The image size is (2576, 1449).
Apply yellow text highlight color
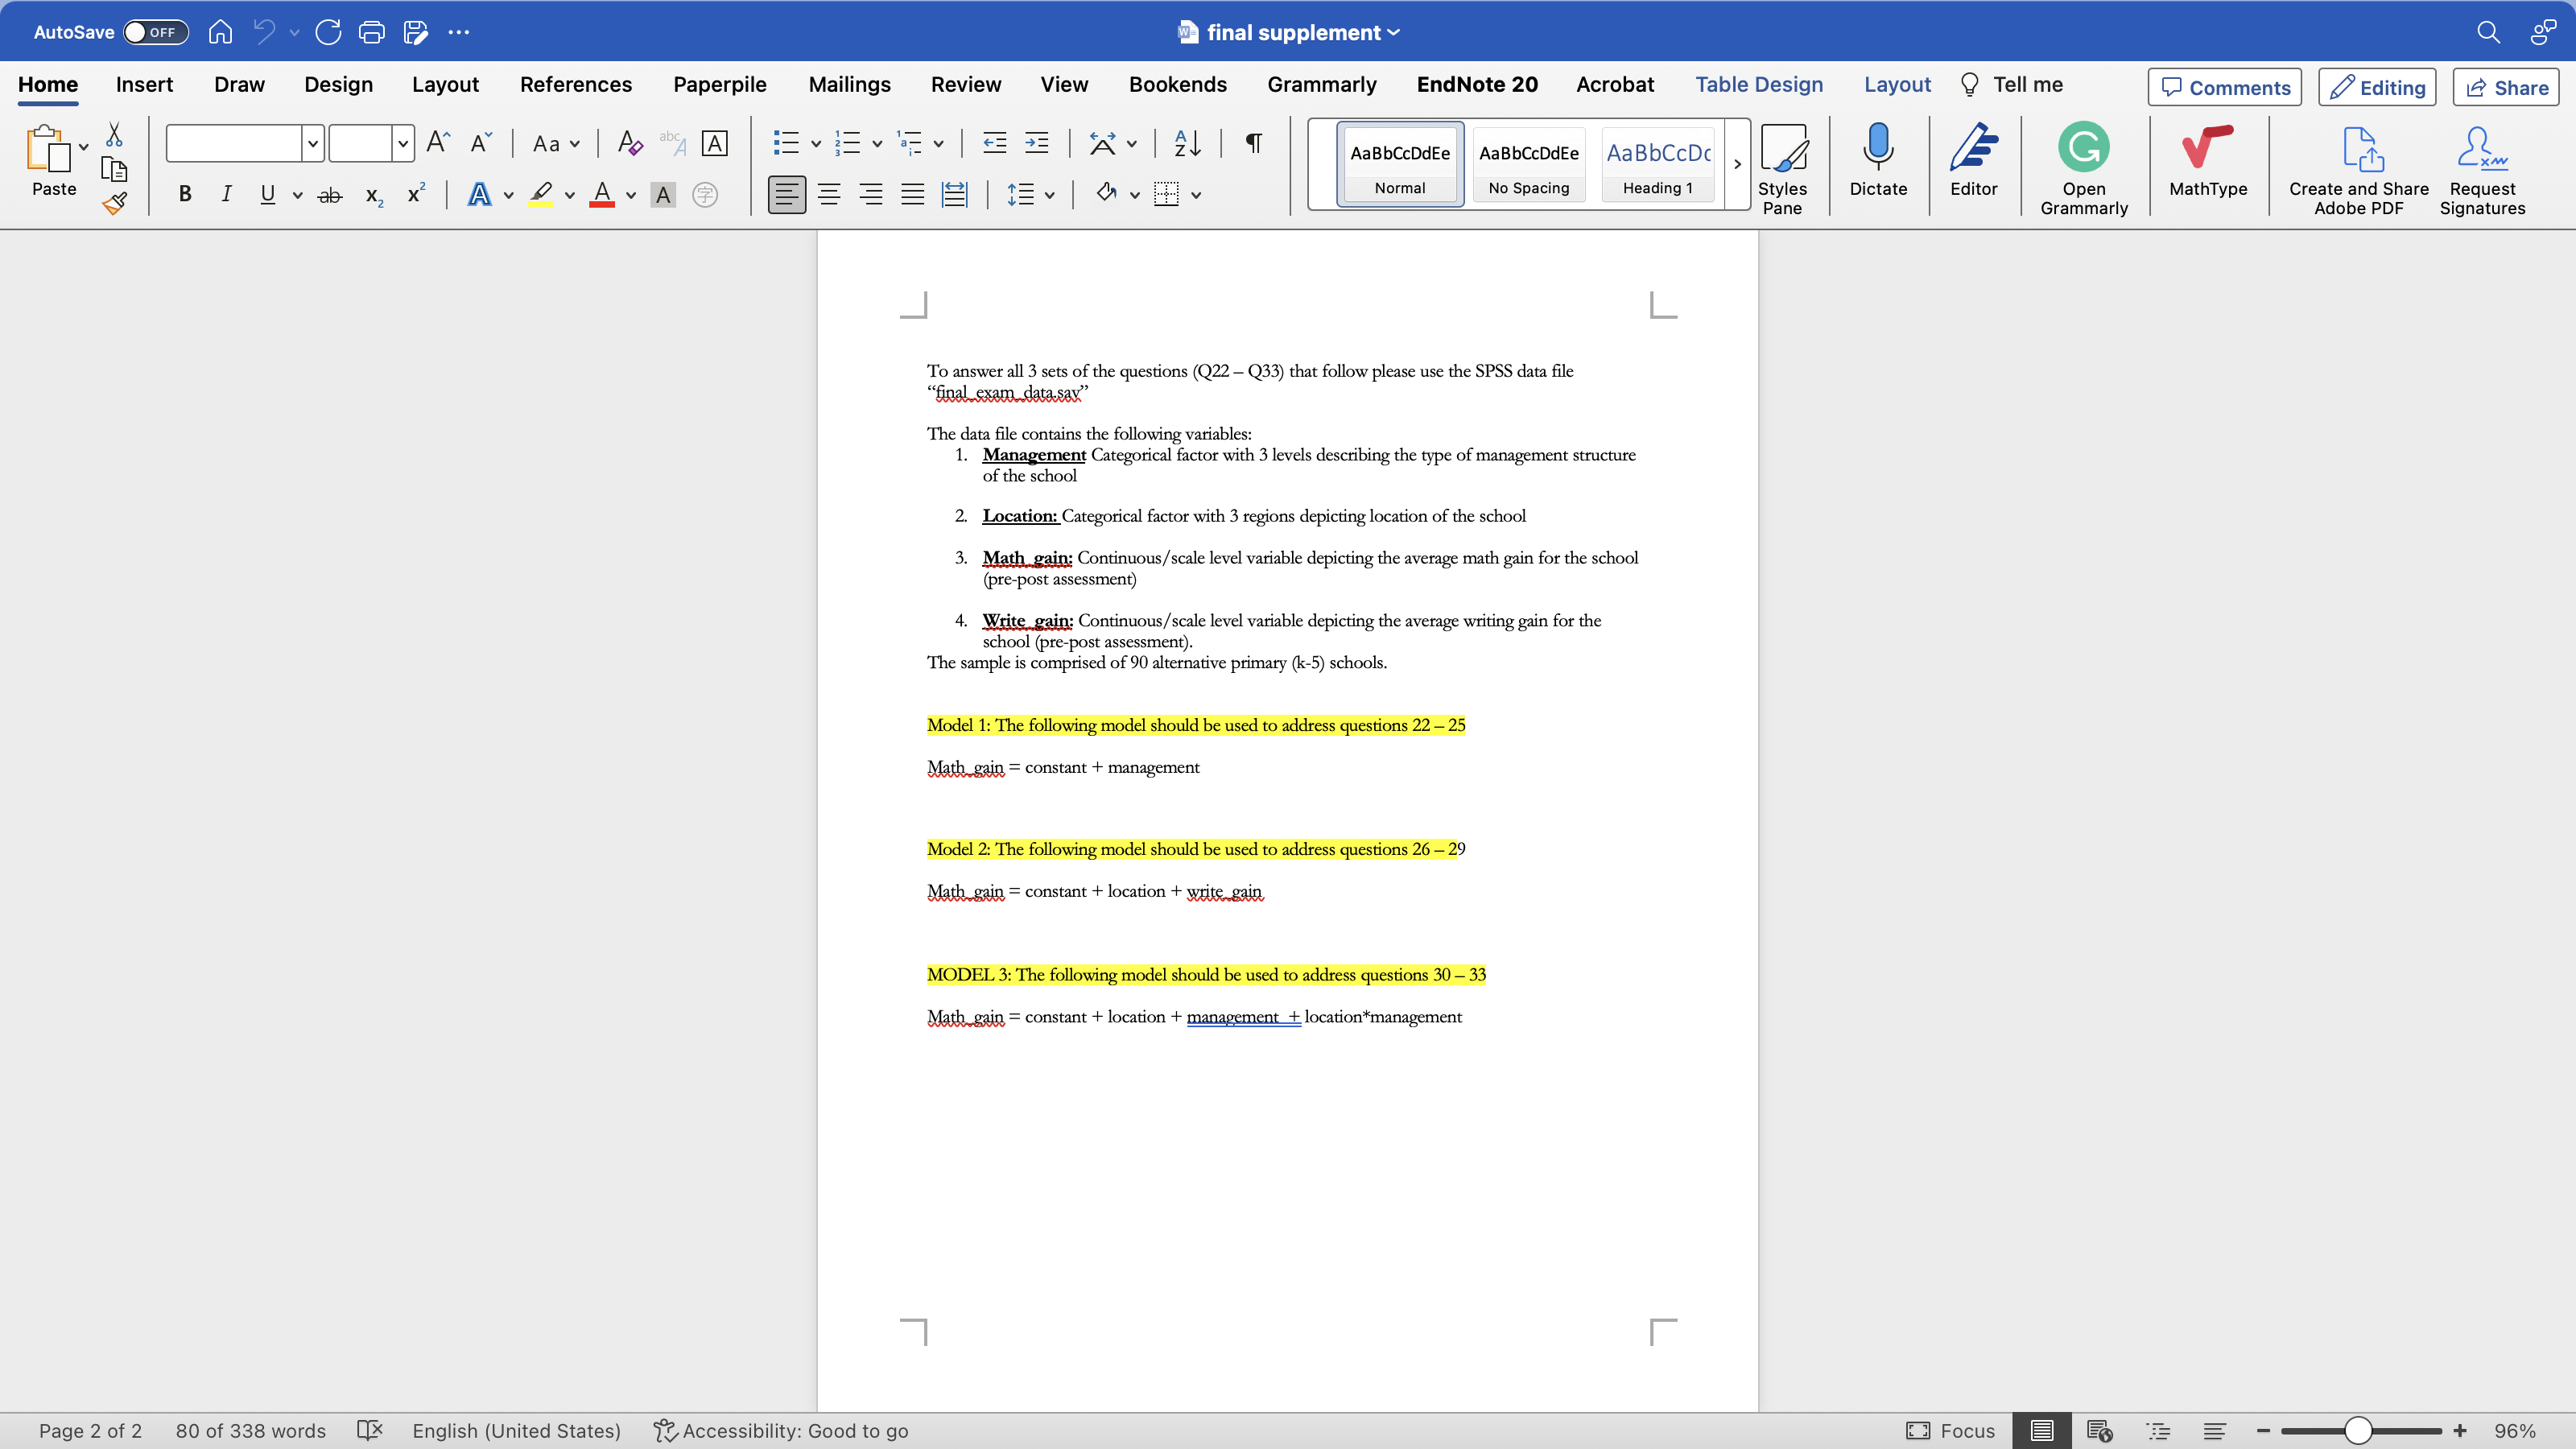point(541,194)
